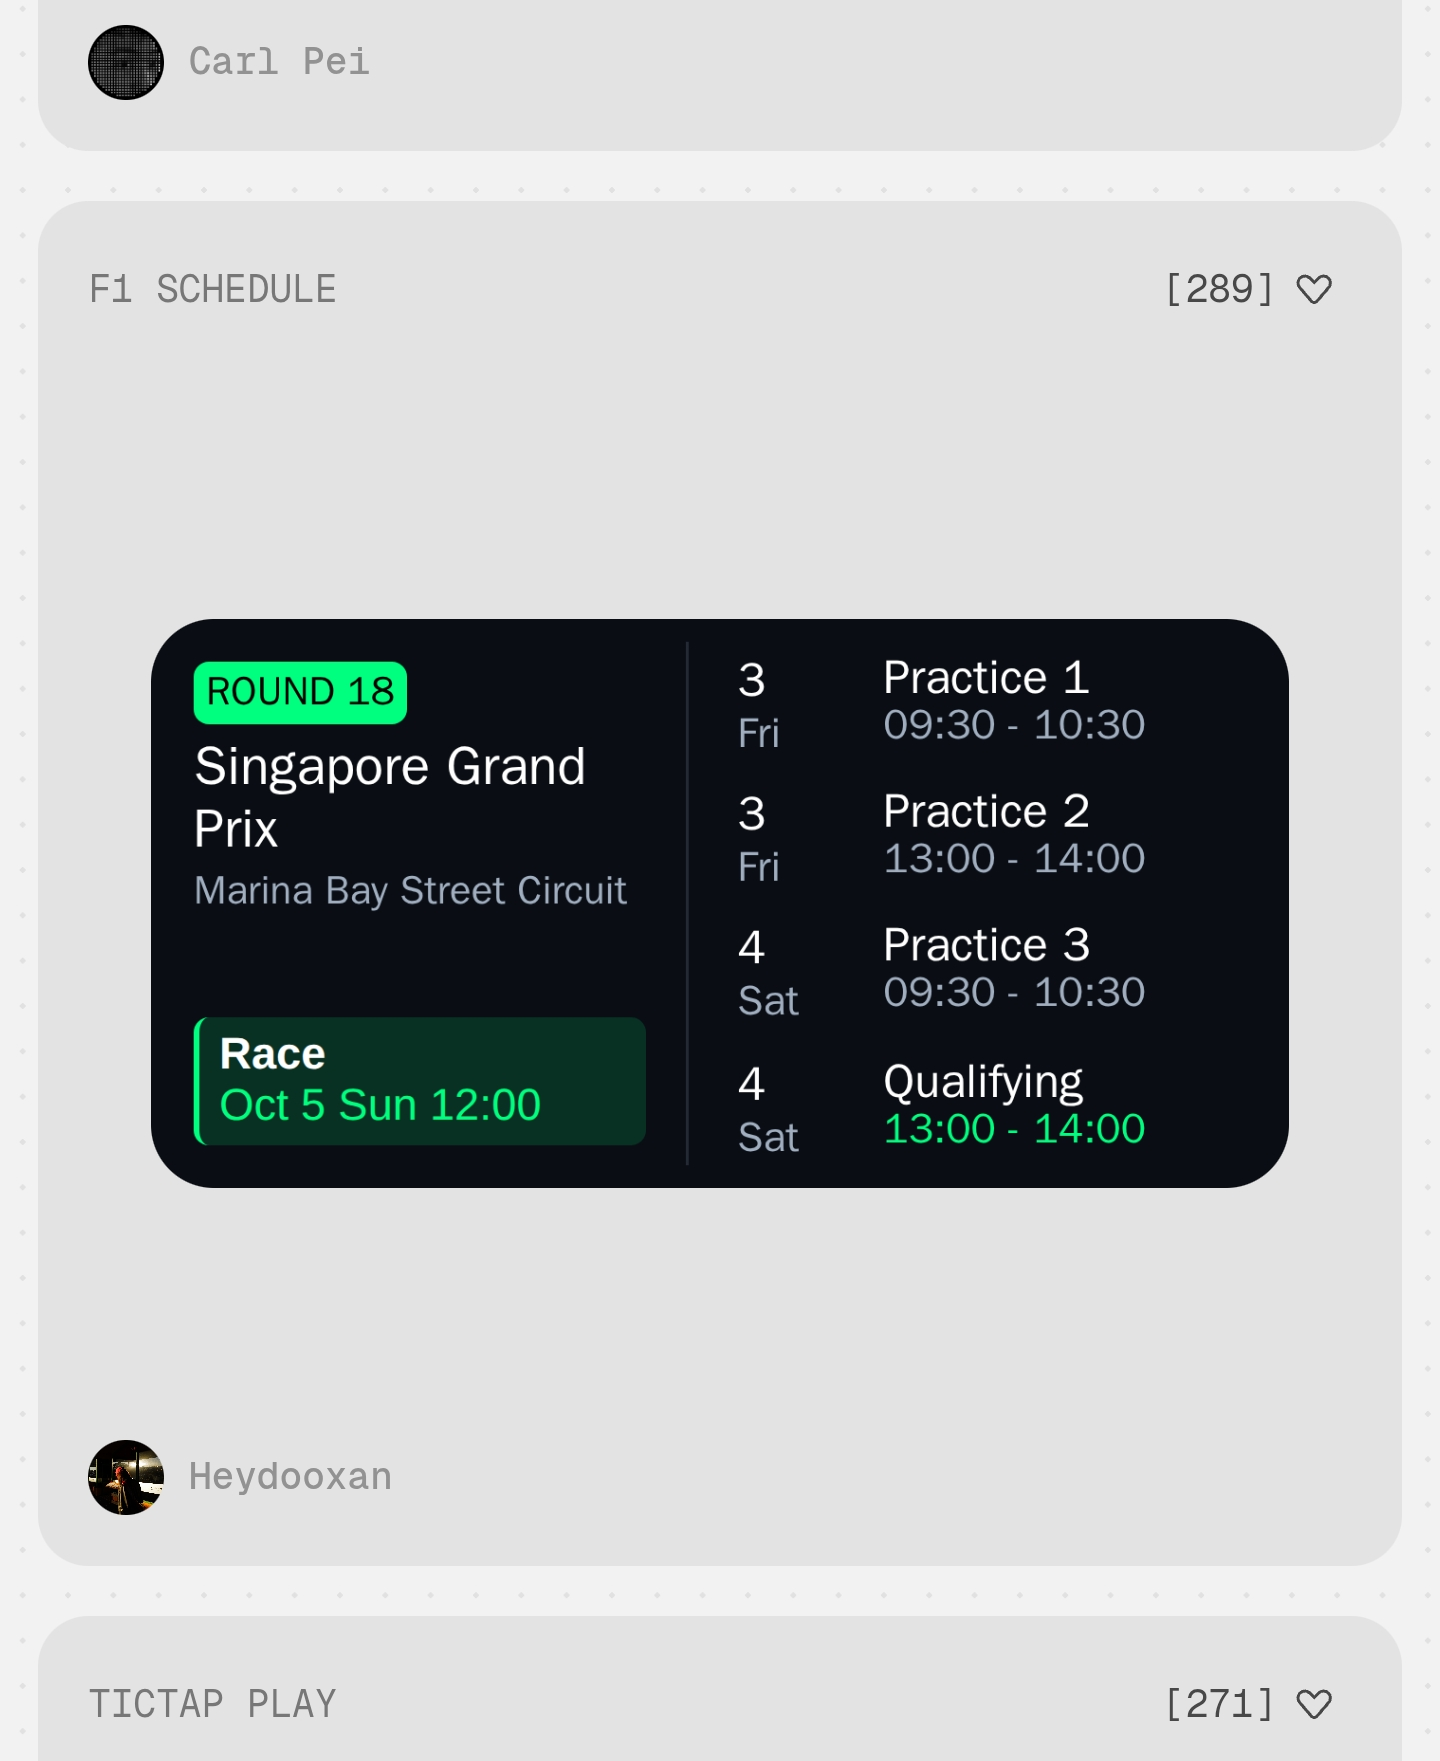Click the Carl Pei username link
This screenshot has height=1761, width=1440.
(280, 62)
